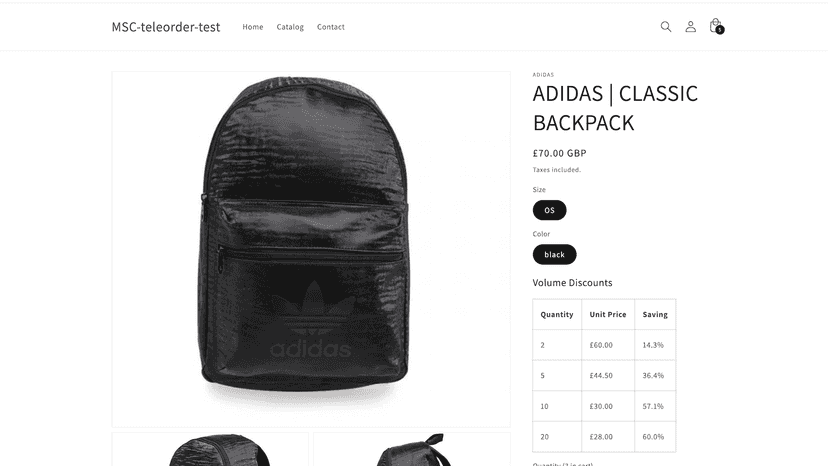
Task: Click the 60.0% saving cell
Action: pyautogui.click(x=655, y=437)
